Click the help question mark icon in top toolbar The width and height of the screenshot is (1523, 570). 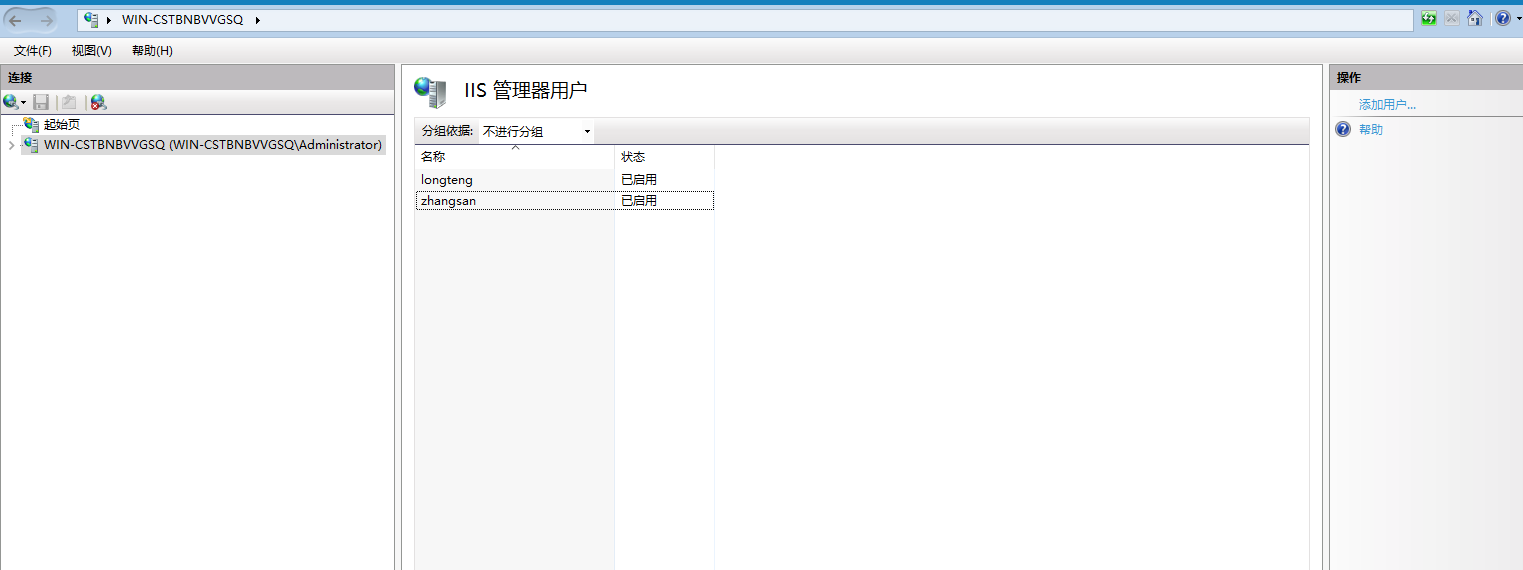point(1502,18)
